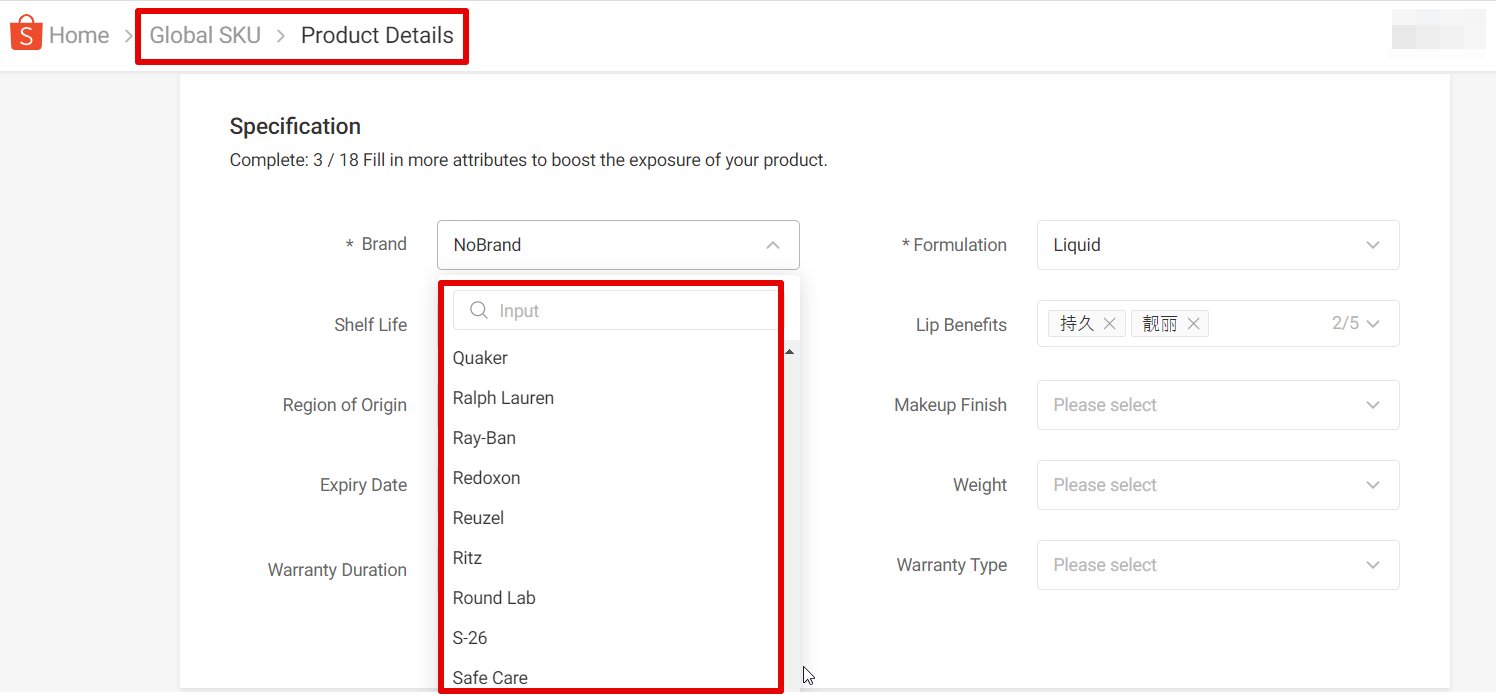Click the 2/5 counter in Lip Benefits
The height and width of the screenshot is (697, 1496).
(x=1345, y=324)
